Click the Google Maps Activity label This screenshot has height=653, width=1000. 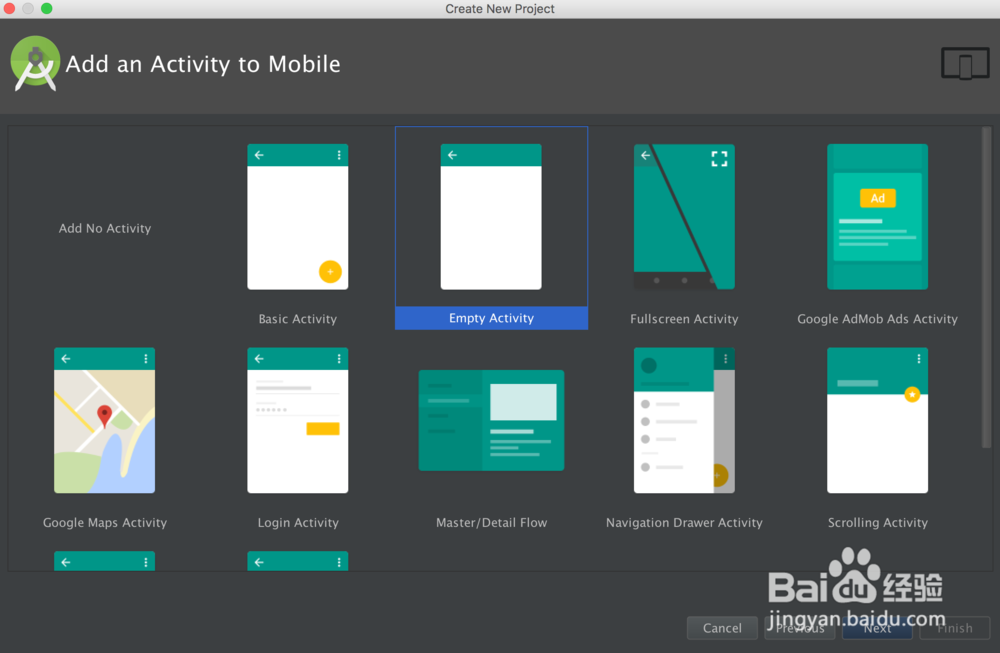105,522
